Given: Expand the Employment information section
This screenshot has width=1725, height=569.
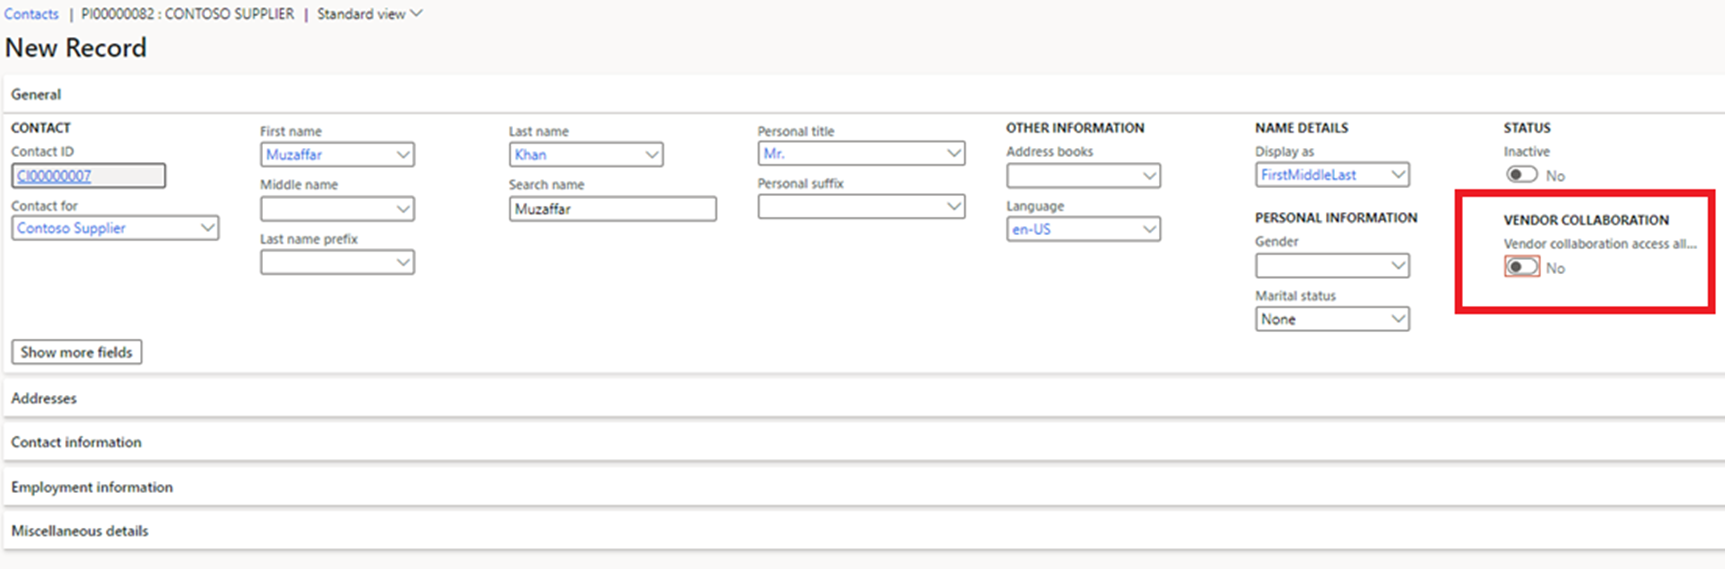Looking at the screenshot, I should tap(92, 487).
